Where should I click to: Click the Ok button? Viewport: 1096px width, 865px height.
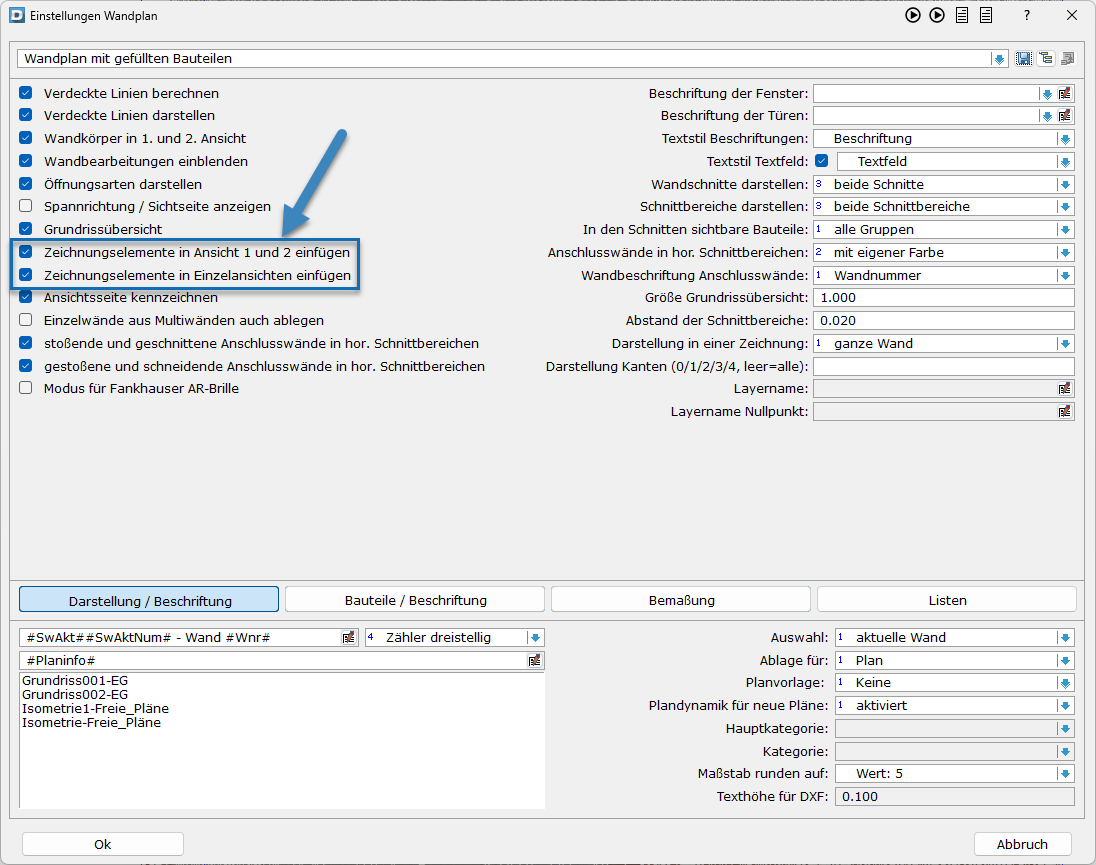[x=103, y=844]
